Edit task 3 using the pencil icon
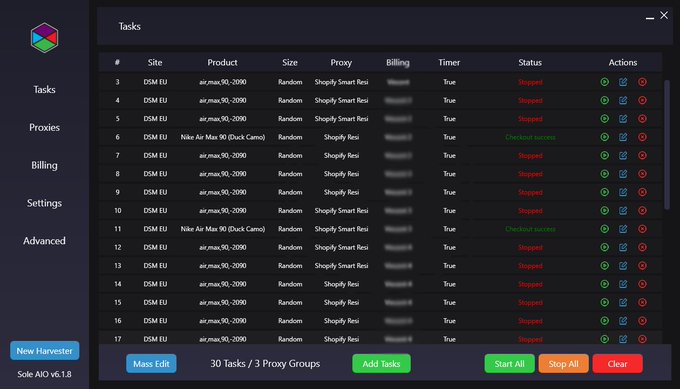The height and width of the screenshot is (389, 680). [x=623, y=82]
